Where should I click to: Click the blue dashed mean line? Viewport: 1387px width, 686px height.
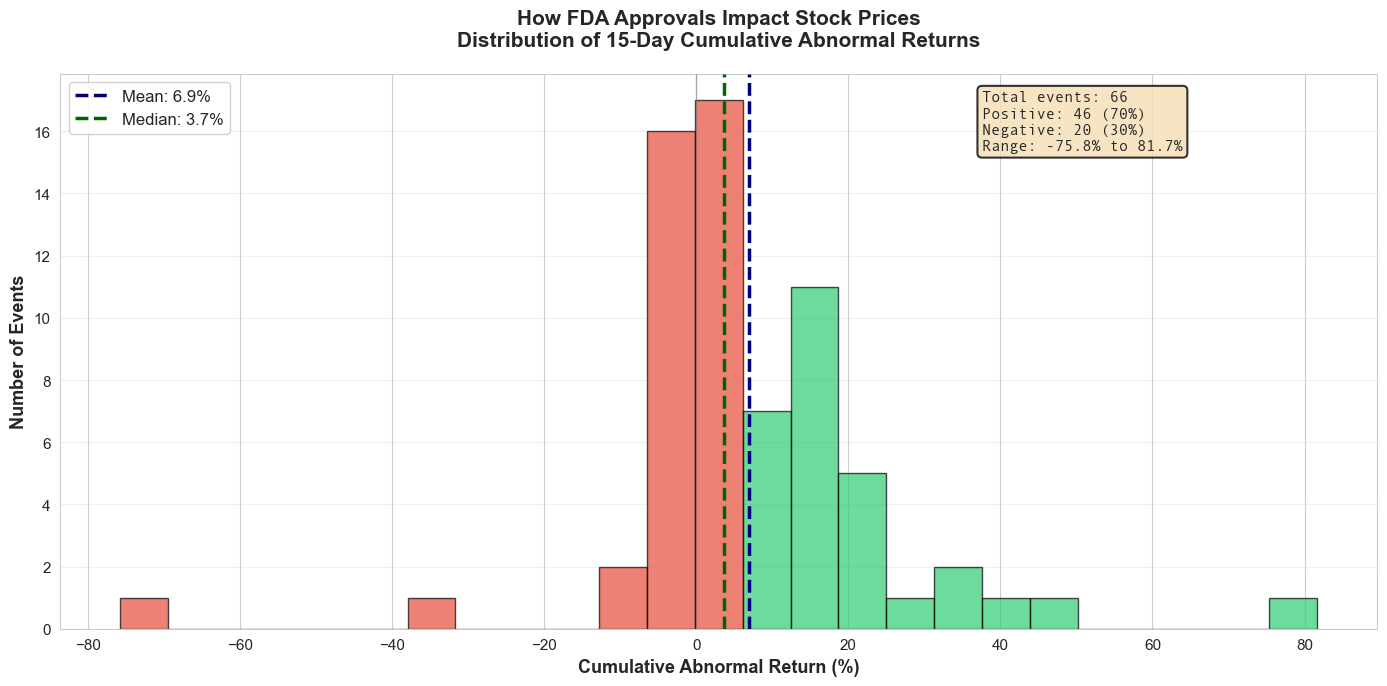click(x=749, y=250)
